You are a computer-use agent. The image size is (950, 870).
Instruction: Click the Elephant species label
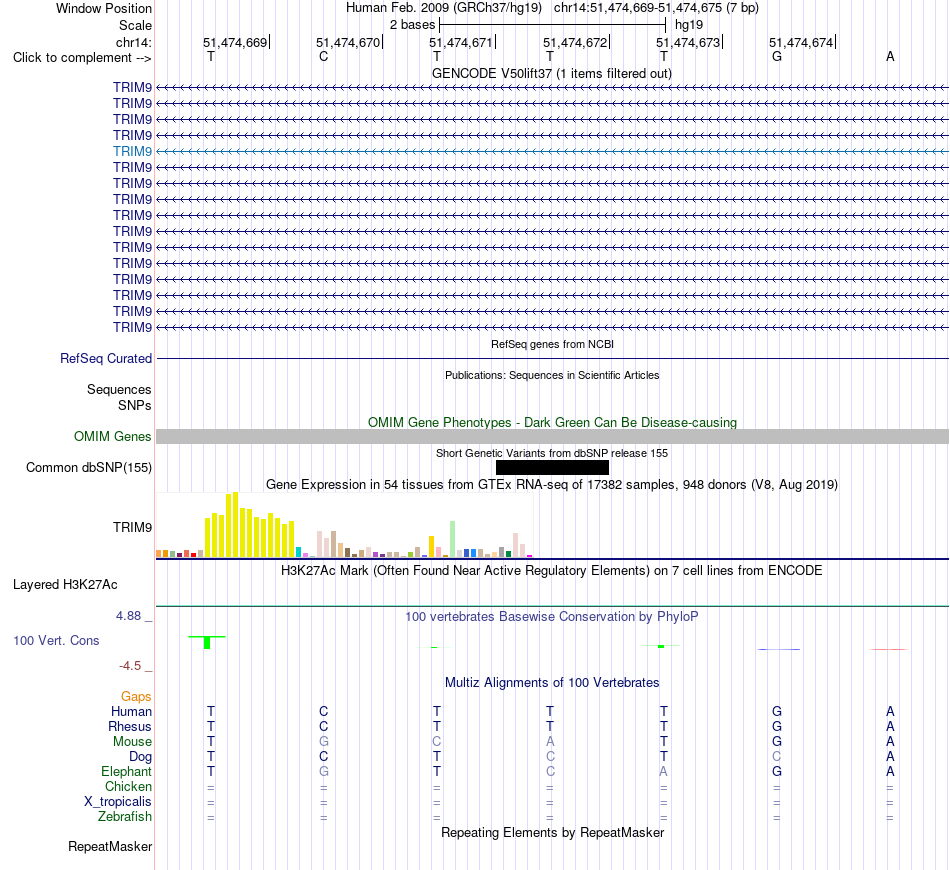pyautogui.click(x=126, y=771)
